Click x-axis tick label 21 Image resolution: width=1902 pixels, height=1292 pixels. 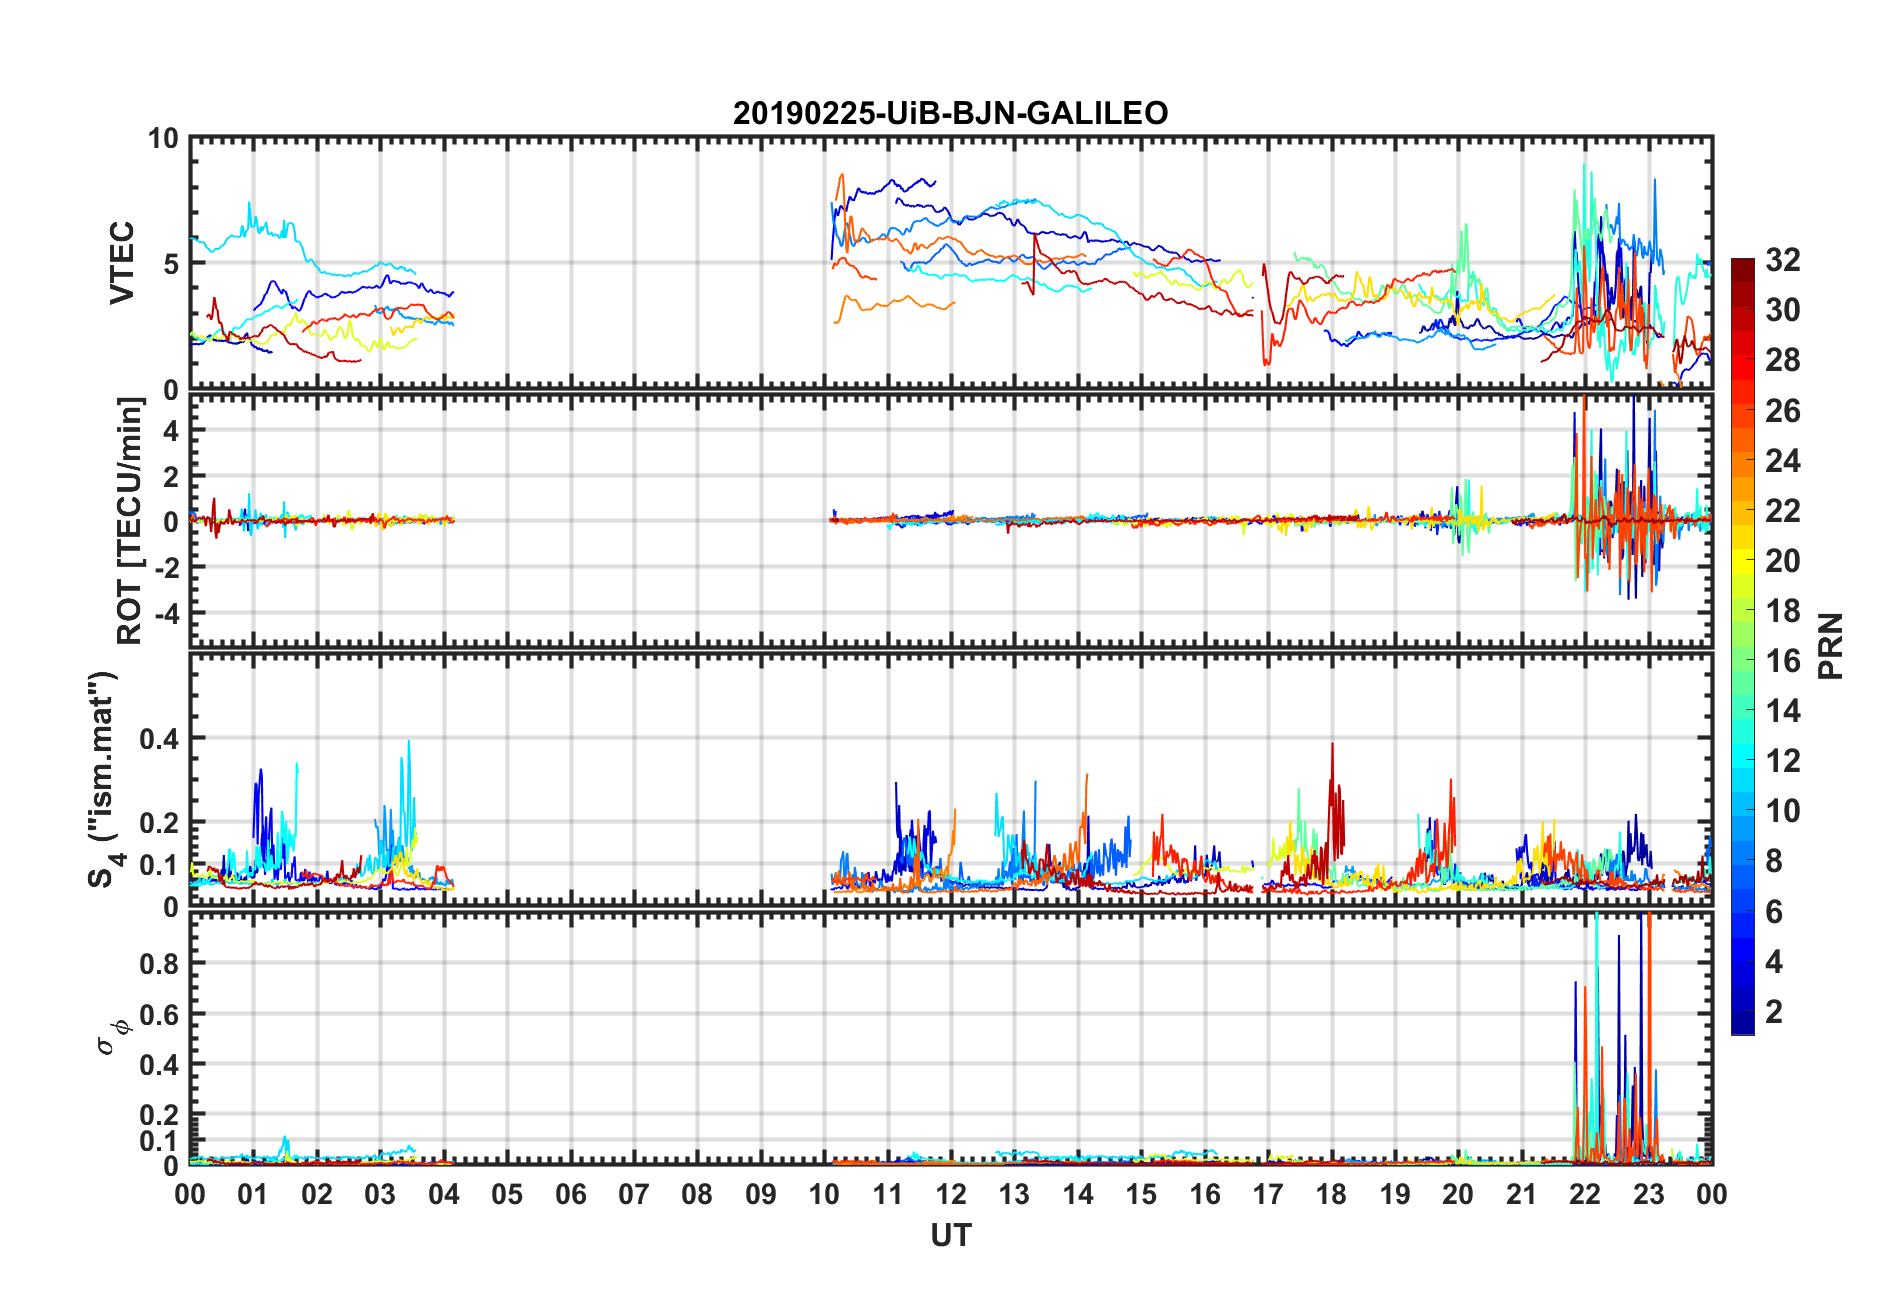1522,1194
